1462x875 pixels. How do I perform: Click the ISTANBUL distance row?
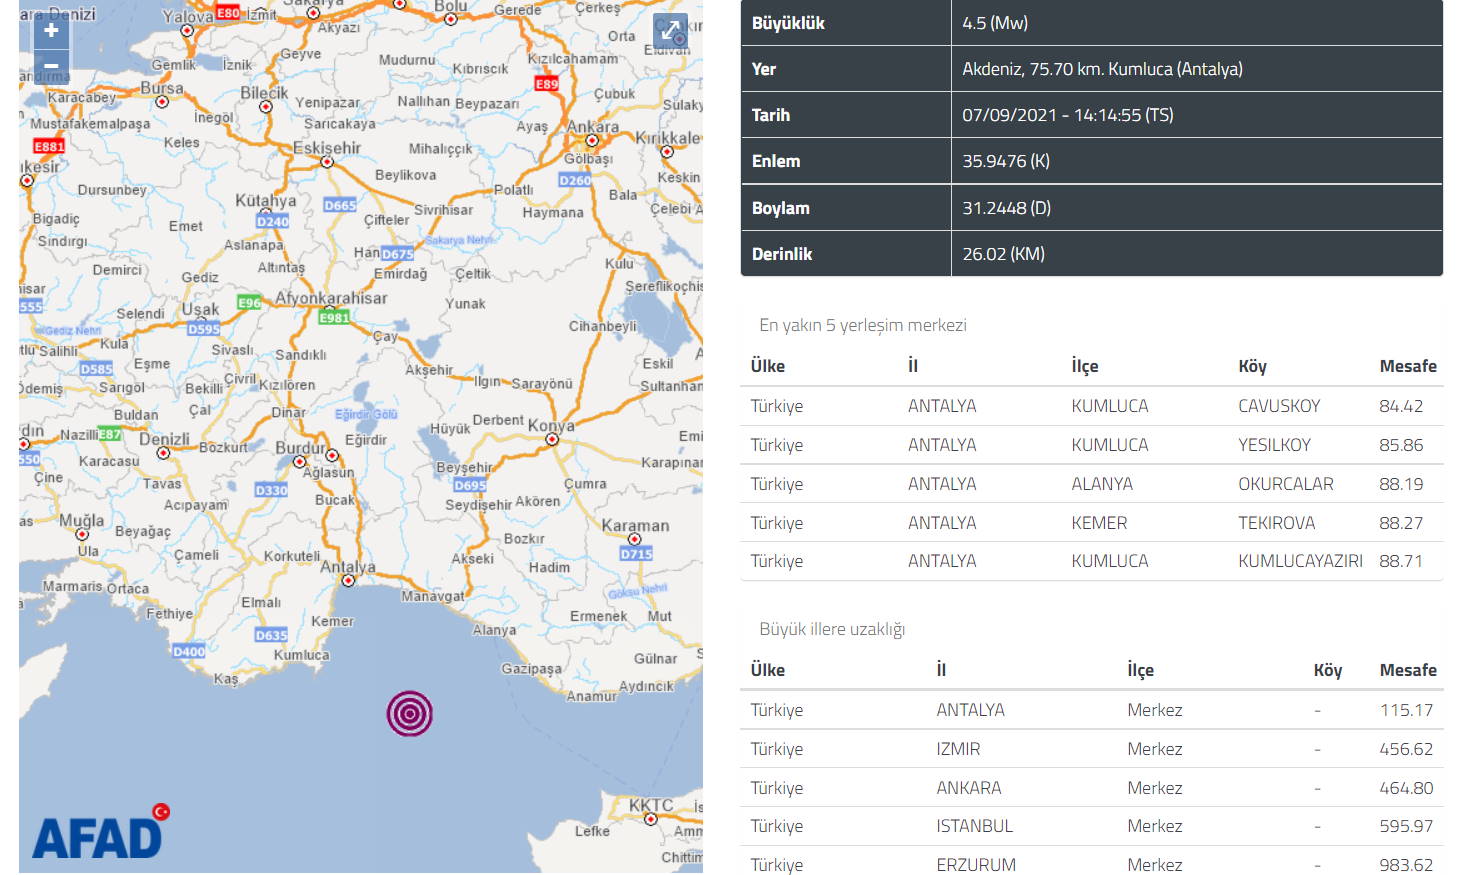[x=1091, y=826]
